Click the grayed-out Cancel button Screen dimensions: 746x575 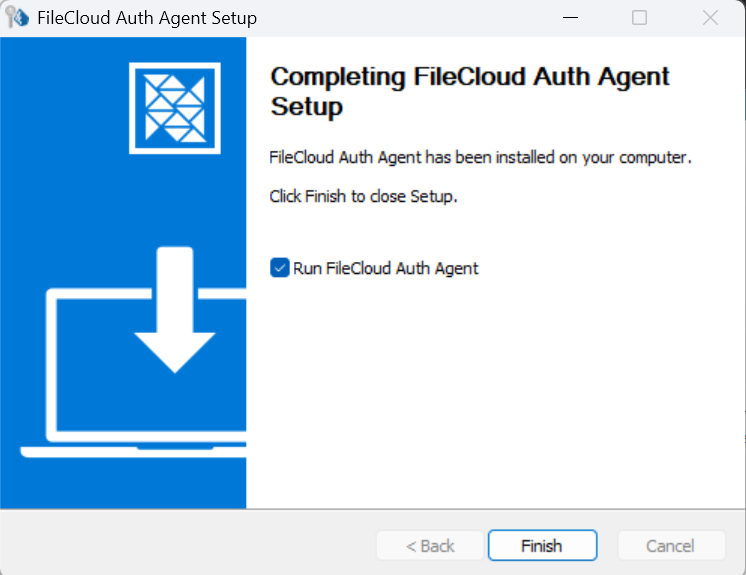tap(670, 546)
